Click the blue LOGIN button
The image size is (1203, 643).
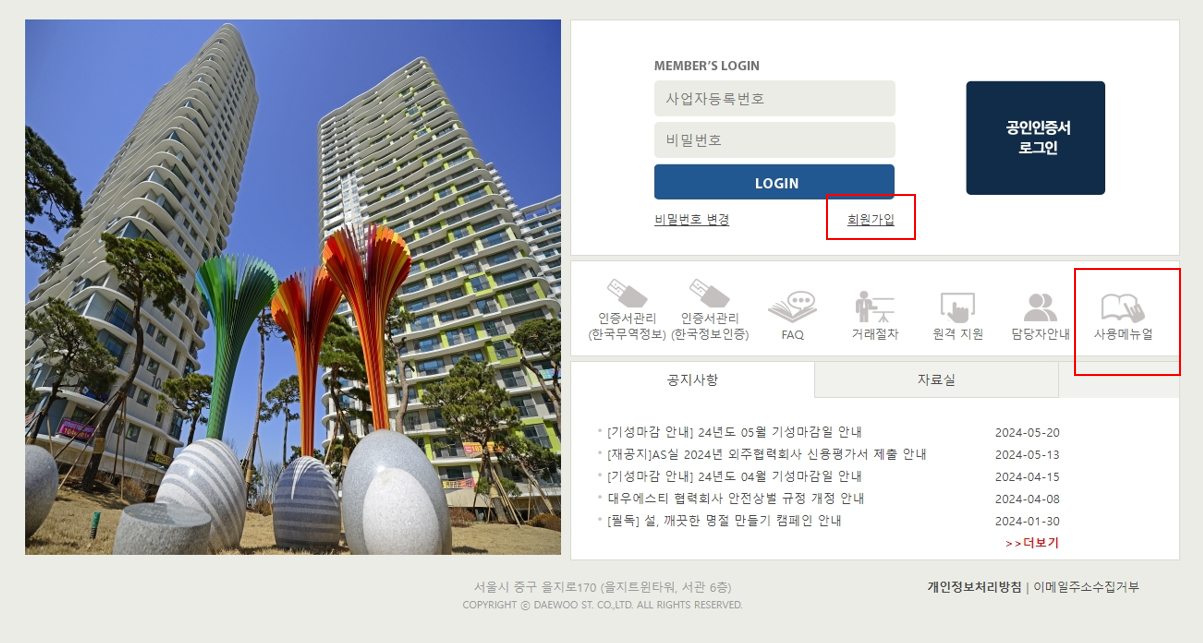tap(775, 183)
